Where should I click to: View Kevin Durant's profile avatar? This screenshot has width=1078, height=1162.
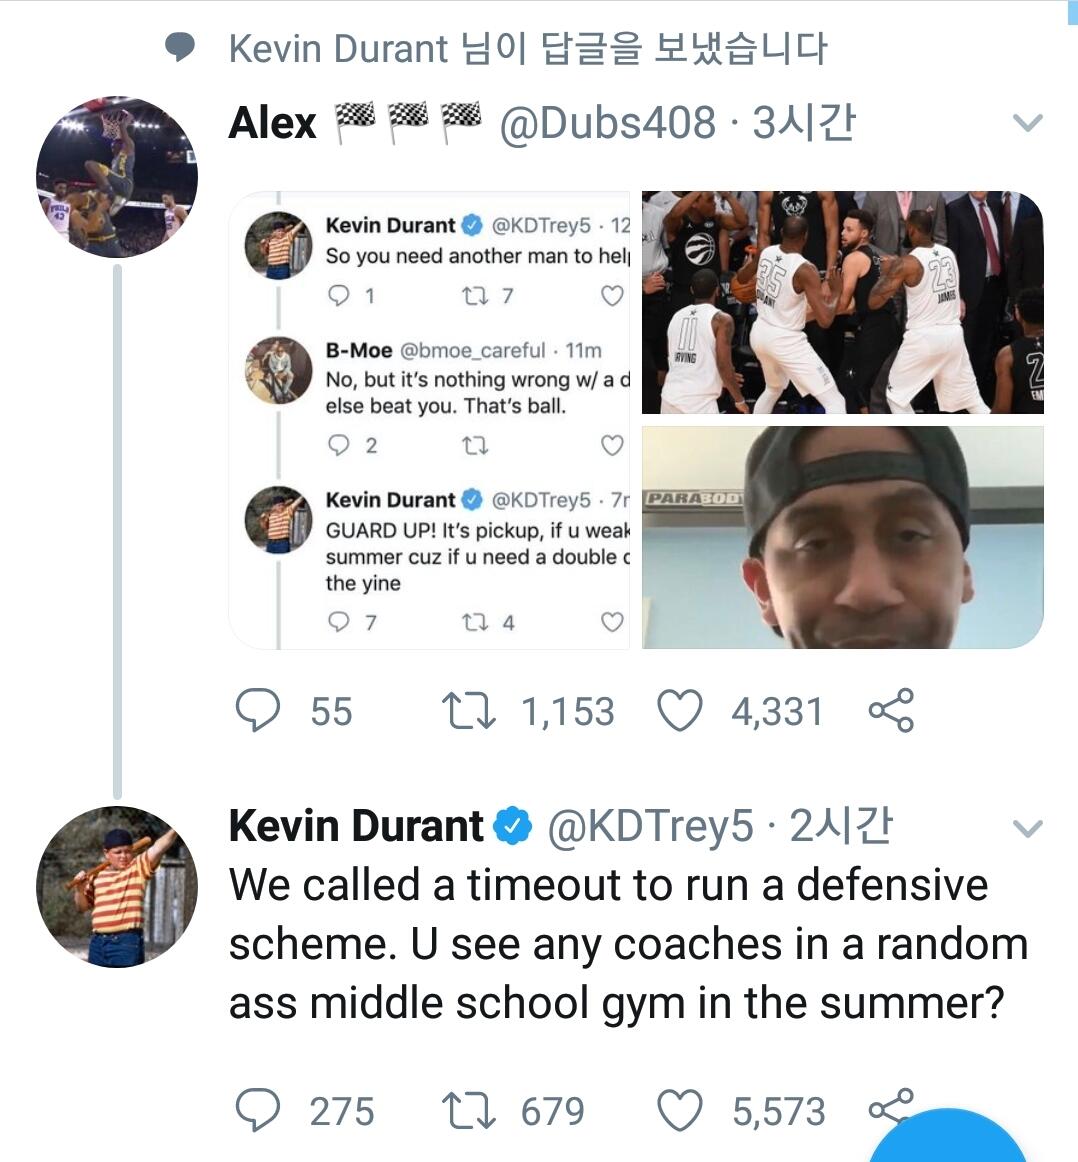click(x=117, y=886)
